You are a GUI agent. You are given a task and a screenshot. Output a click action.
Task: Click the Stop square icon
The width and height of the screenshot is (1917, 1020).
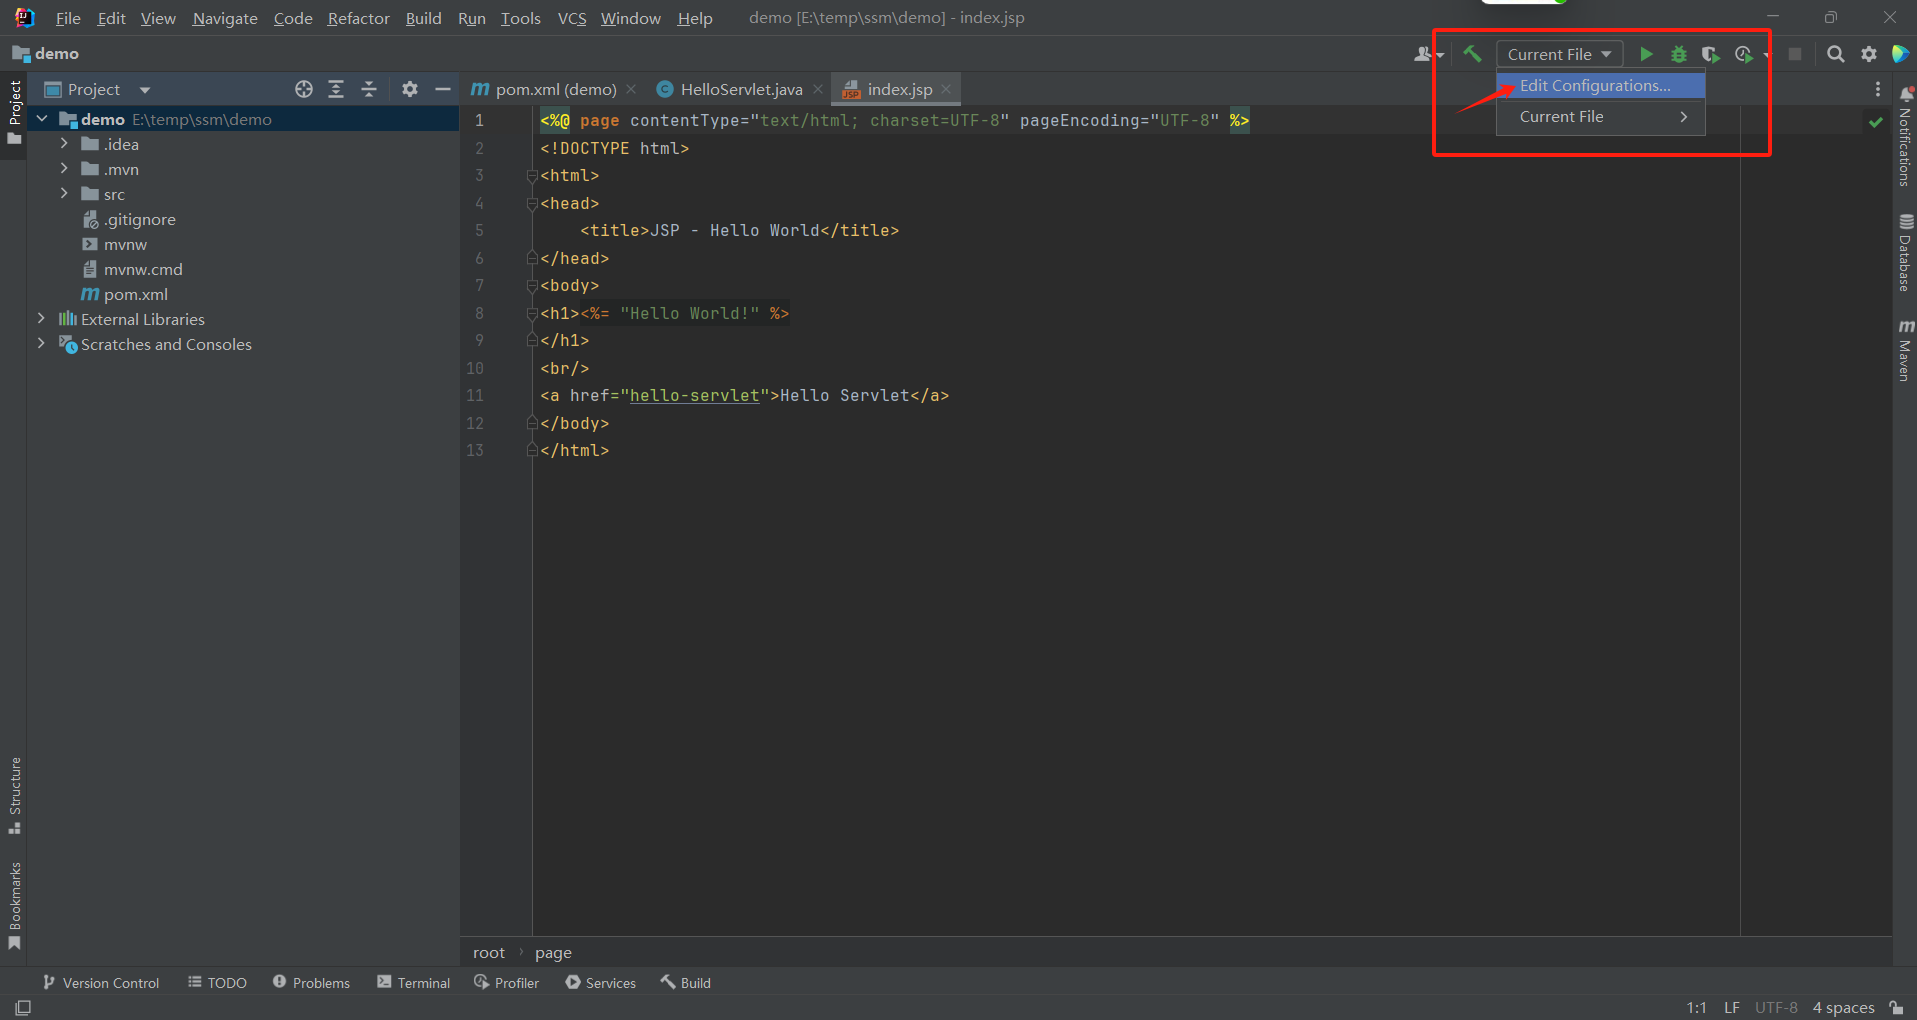[1795, 54]
